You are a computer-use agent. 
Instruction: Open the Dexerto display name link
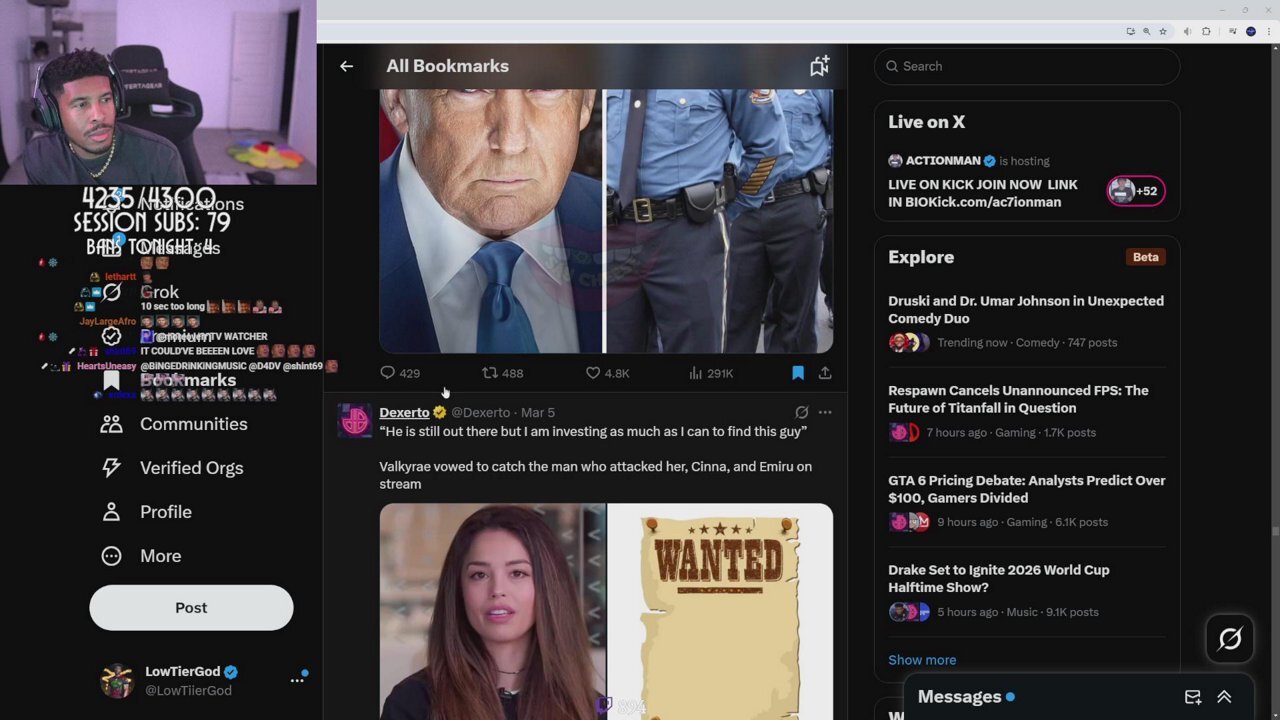pos(404,412)
